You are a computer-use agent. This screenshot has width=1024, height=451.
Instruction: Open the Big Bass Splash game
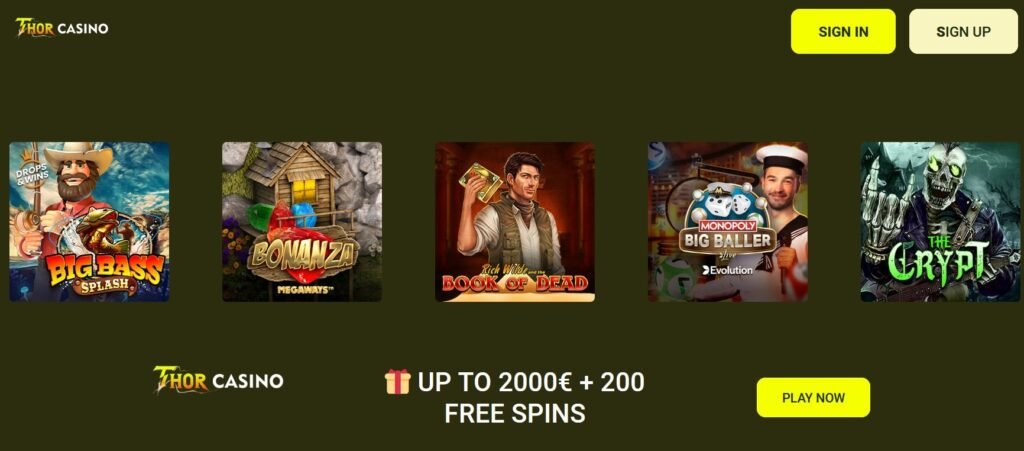coord(89,222)
